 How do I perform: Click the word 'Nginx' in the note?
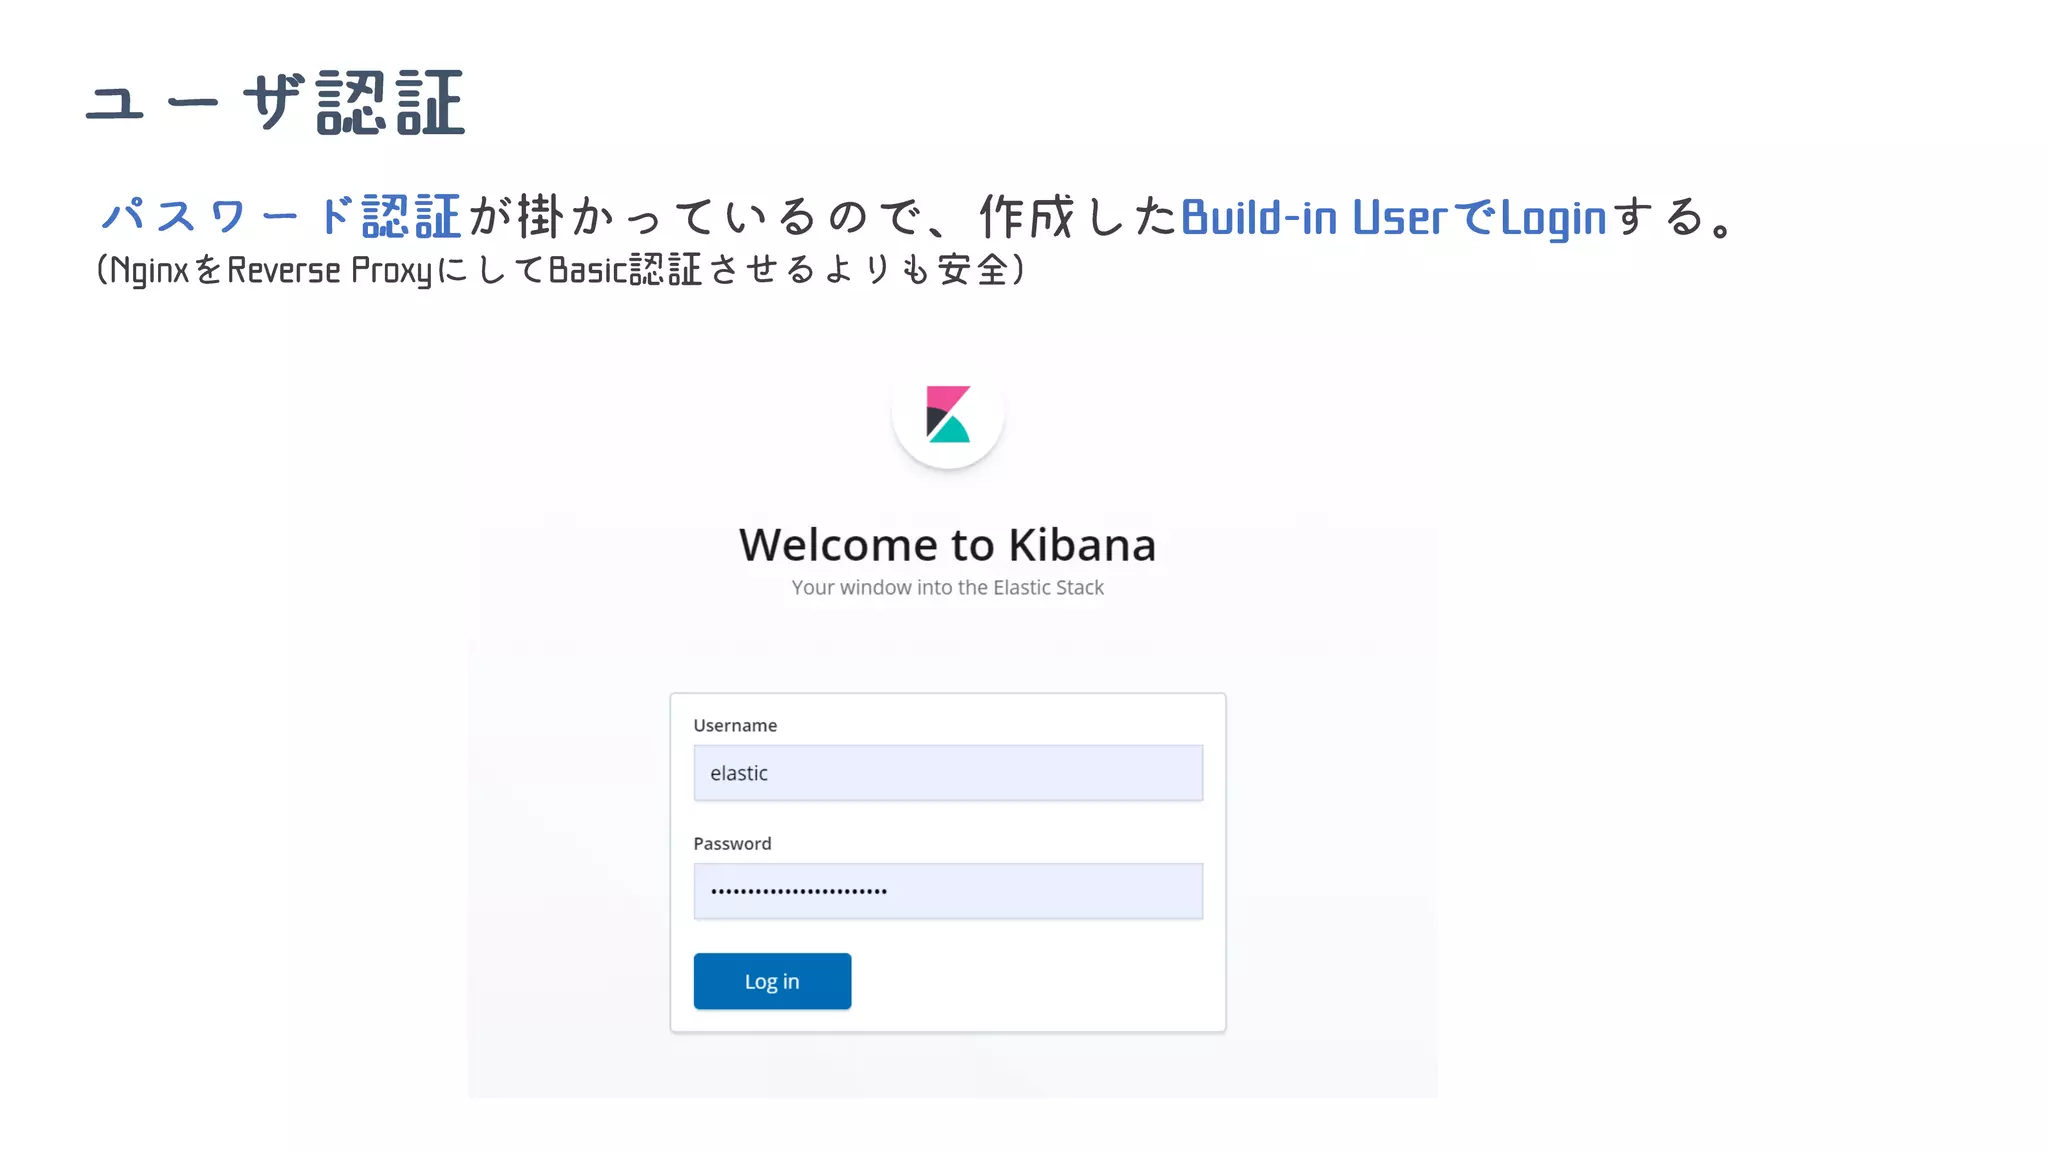pyautogui.click(x=149, y=270)
